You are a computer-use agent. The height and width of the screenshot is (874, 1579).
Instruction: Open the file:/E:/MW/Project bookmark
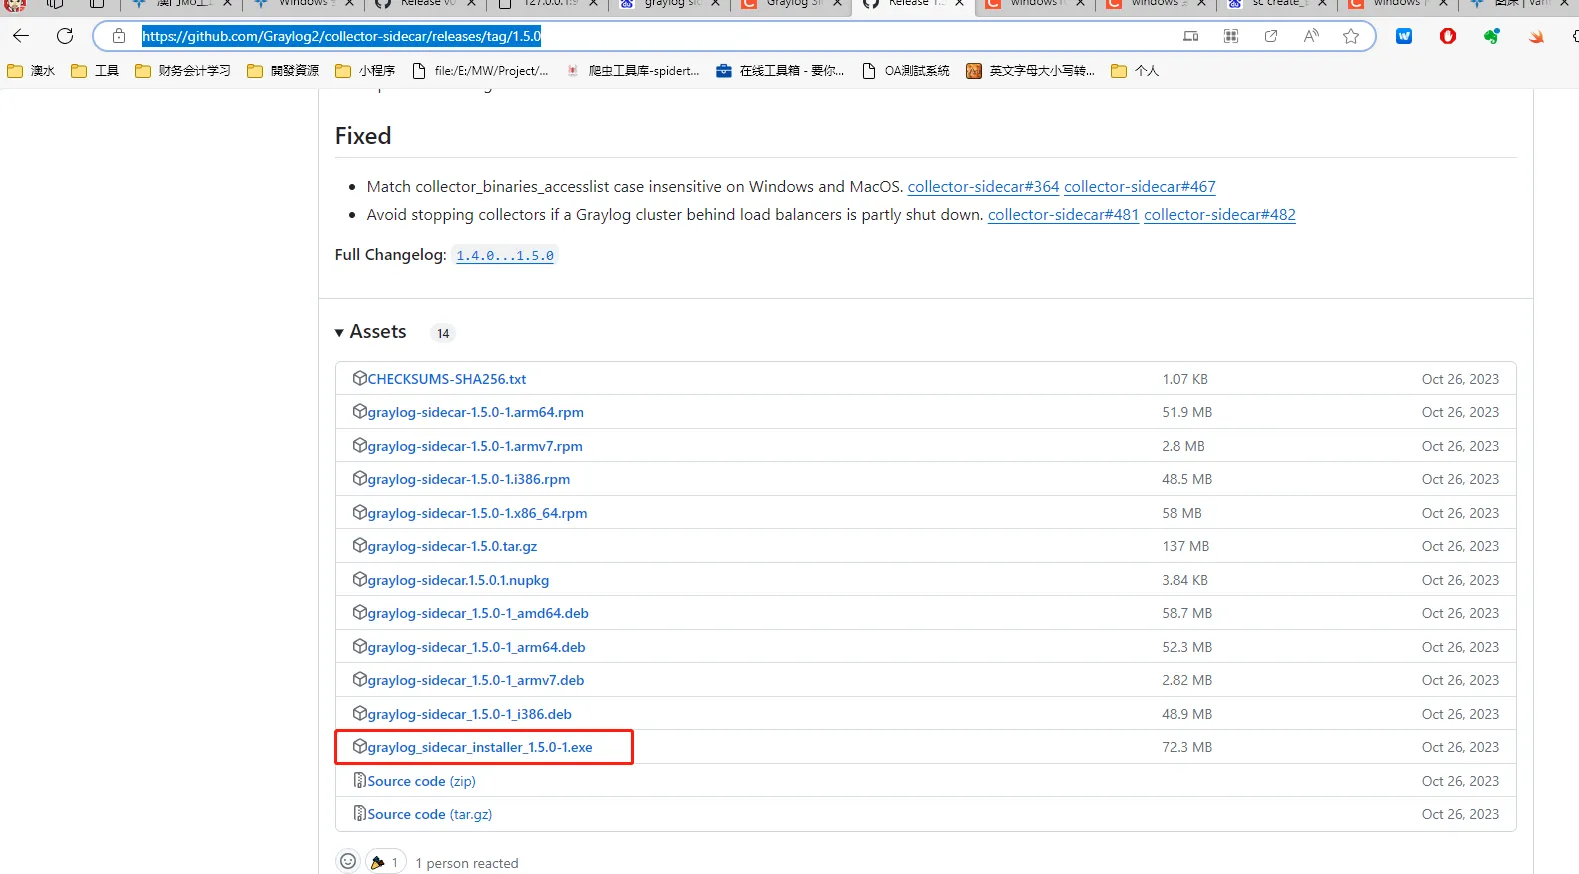point(481,71)
